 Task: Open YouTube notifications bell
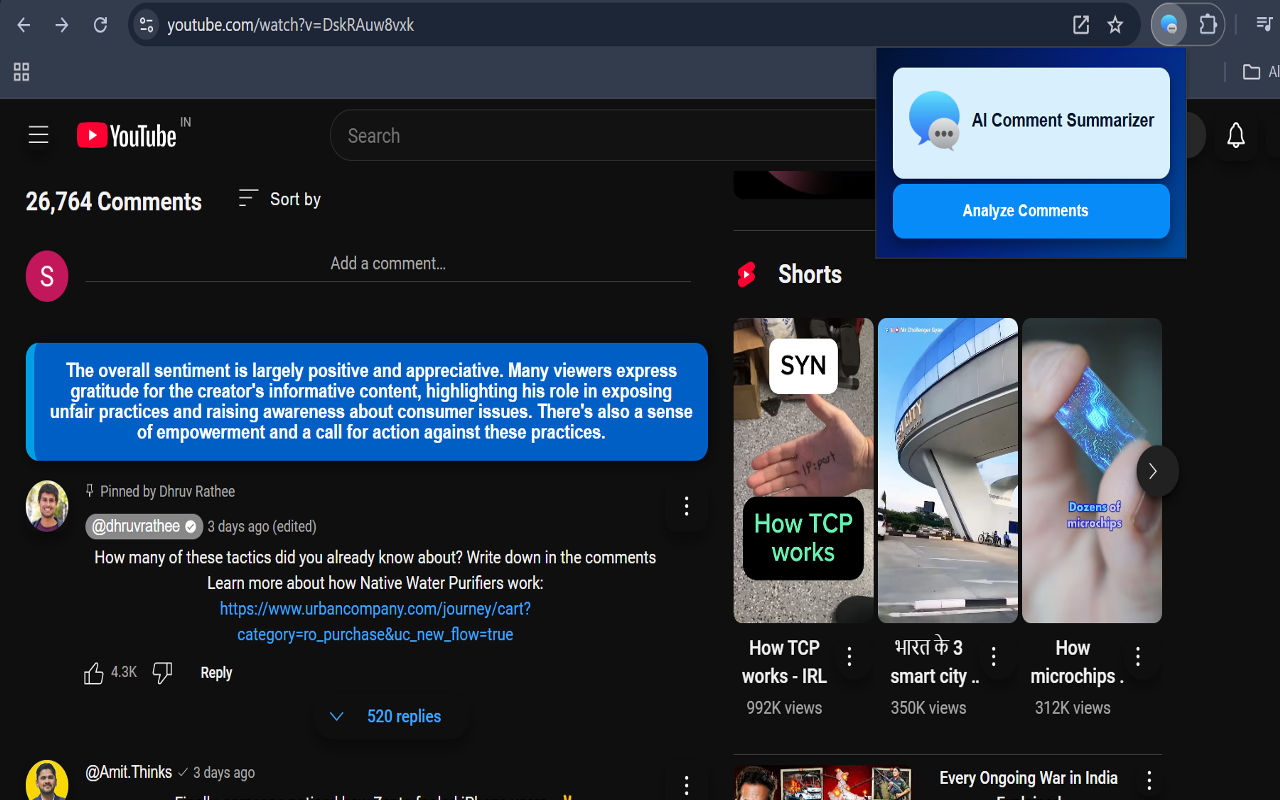pos(1236,135)
